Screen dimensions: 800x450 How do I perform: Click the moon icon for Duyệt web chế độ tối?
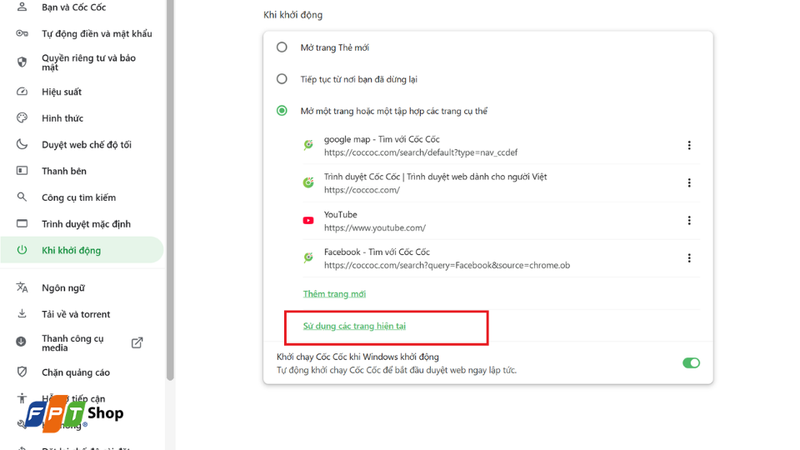[x=22, y=144]
